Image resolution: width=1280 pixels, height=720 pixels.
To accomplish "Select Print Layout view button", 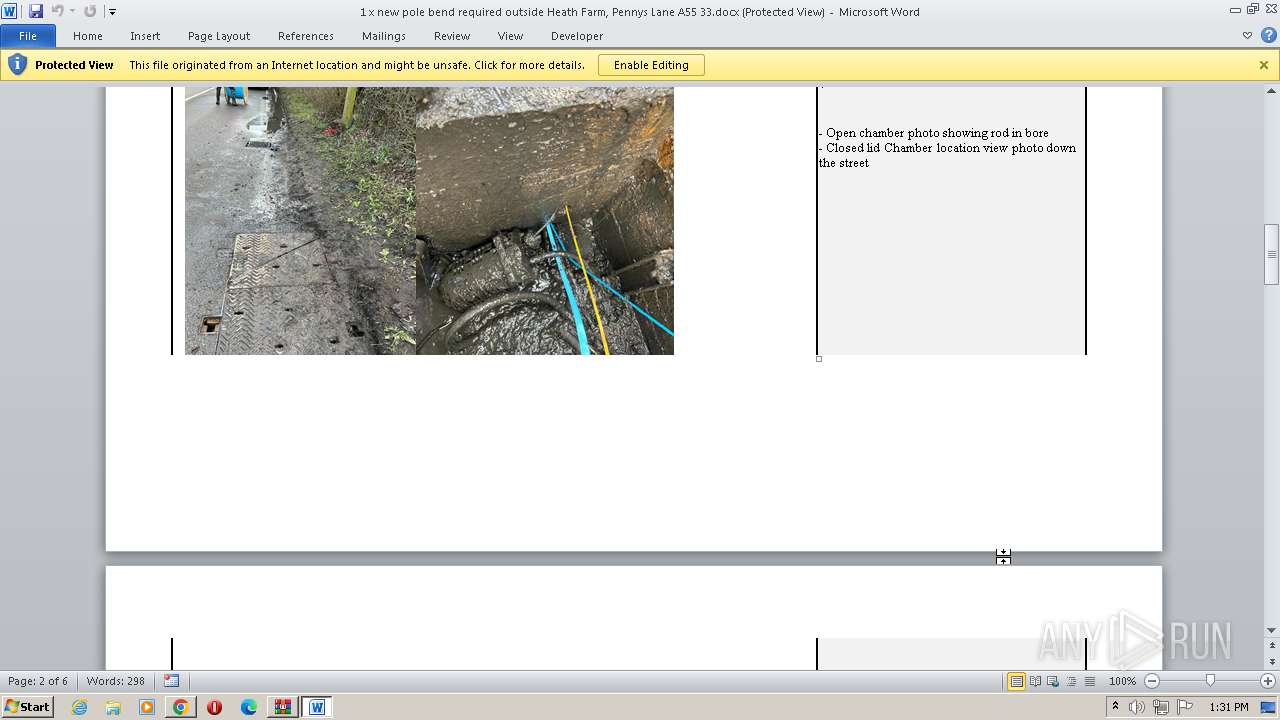I will [1016, 681].
